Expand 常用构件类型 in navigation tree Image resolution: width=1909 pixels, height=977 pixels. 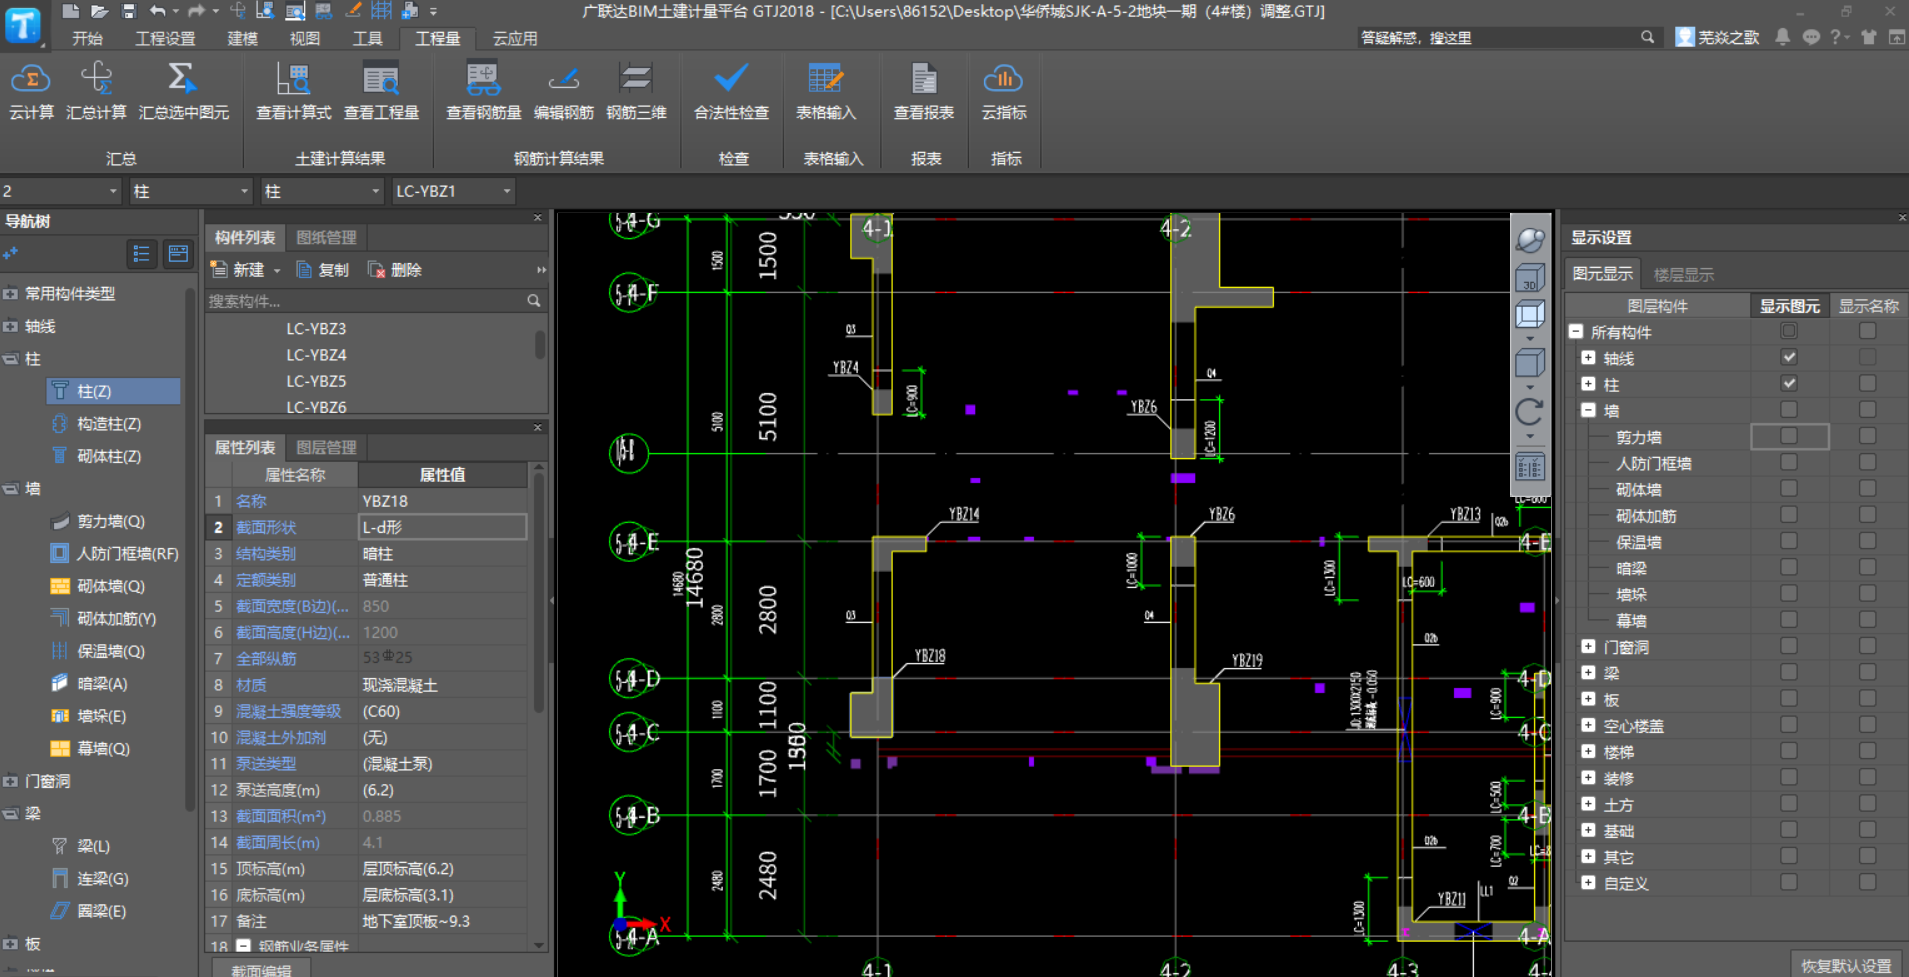tap(11, 294)
